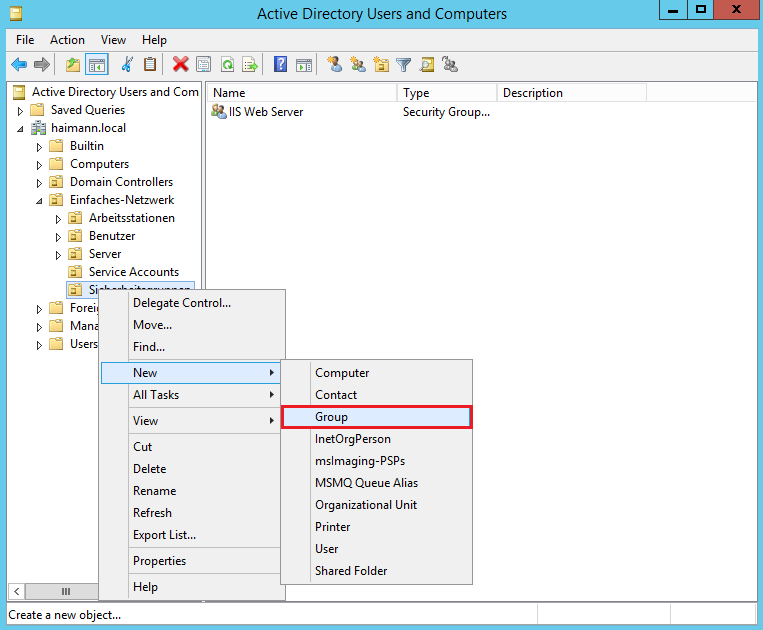Viewport: 763px width, 630px height.
Task: Expand the Arbeitsstationen OU
Action: click(58, 219)
